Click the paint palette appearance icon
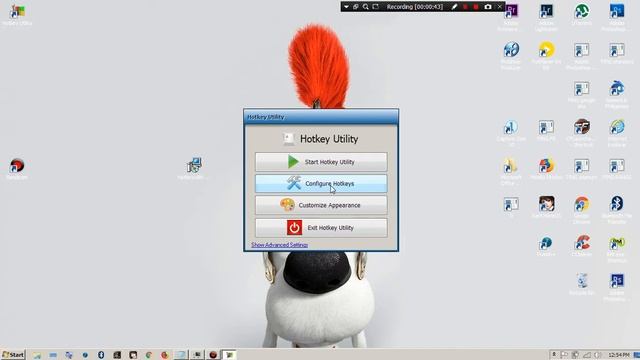Screen dimensions: 640x360 [x=287, y=205]
